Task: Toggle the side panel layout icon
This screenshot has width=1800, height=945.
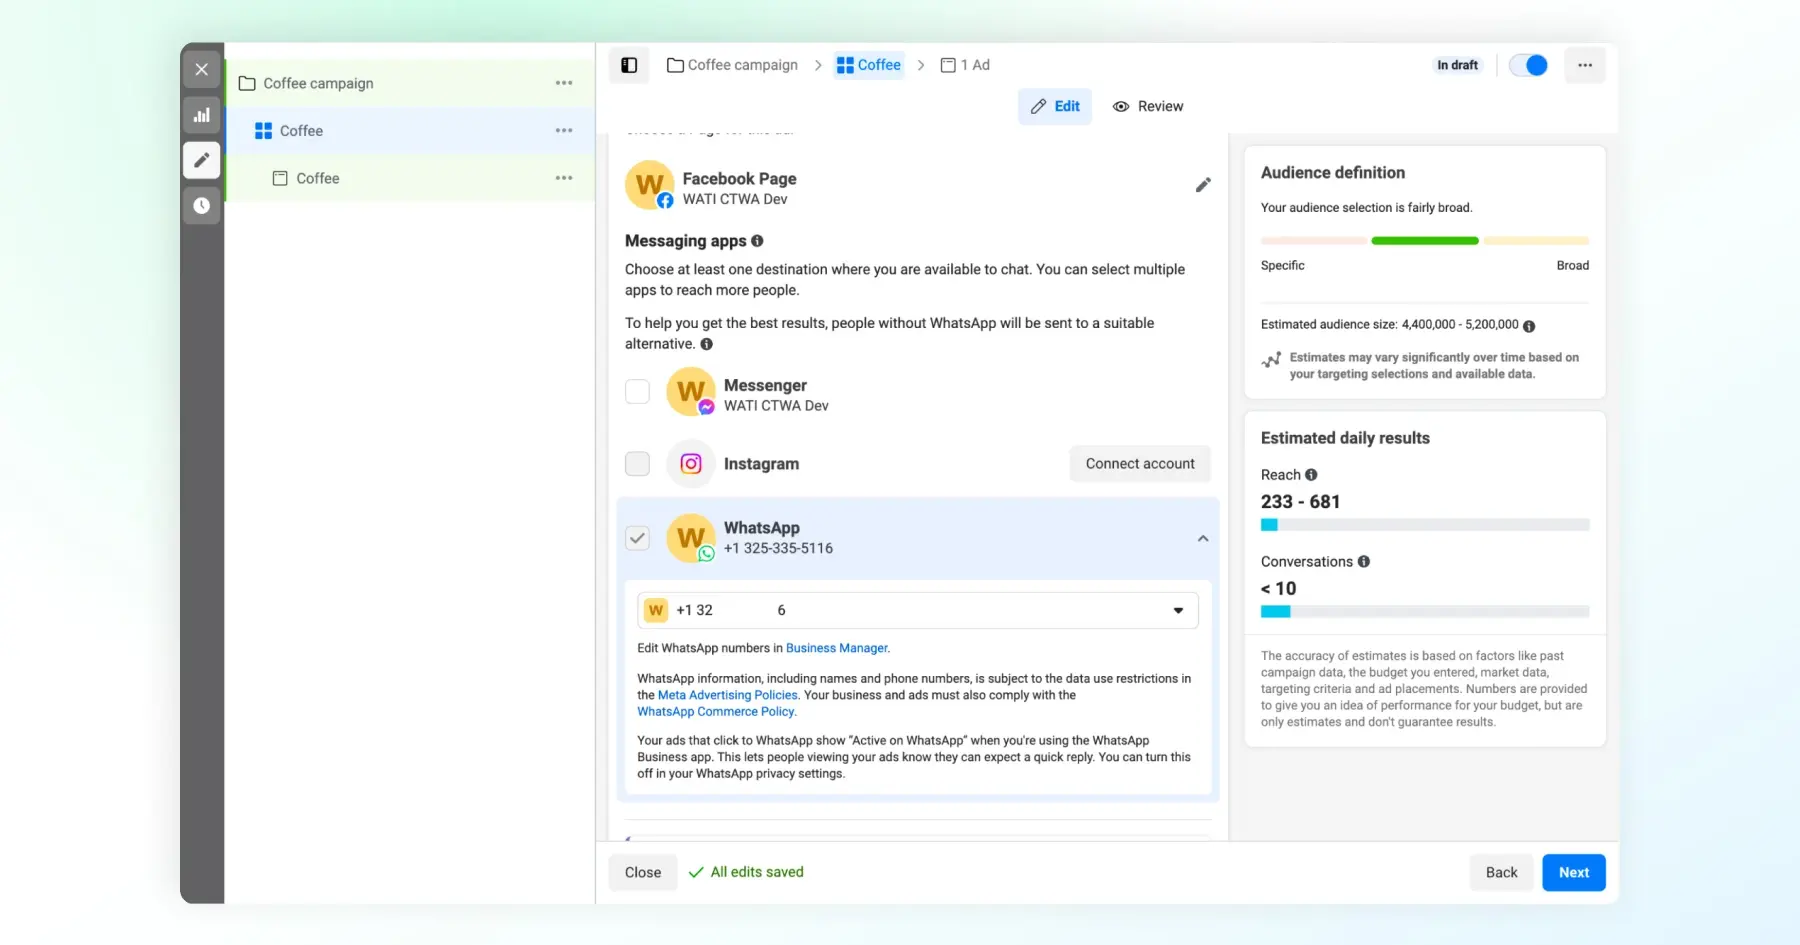Action: point(629,65)
